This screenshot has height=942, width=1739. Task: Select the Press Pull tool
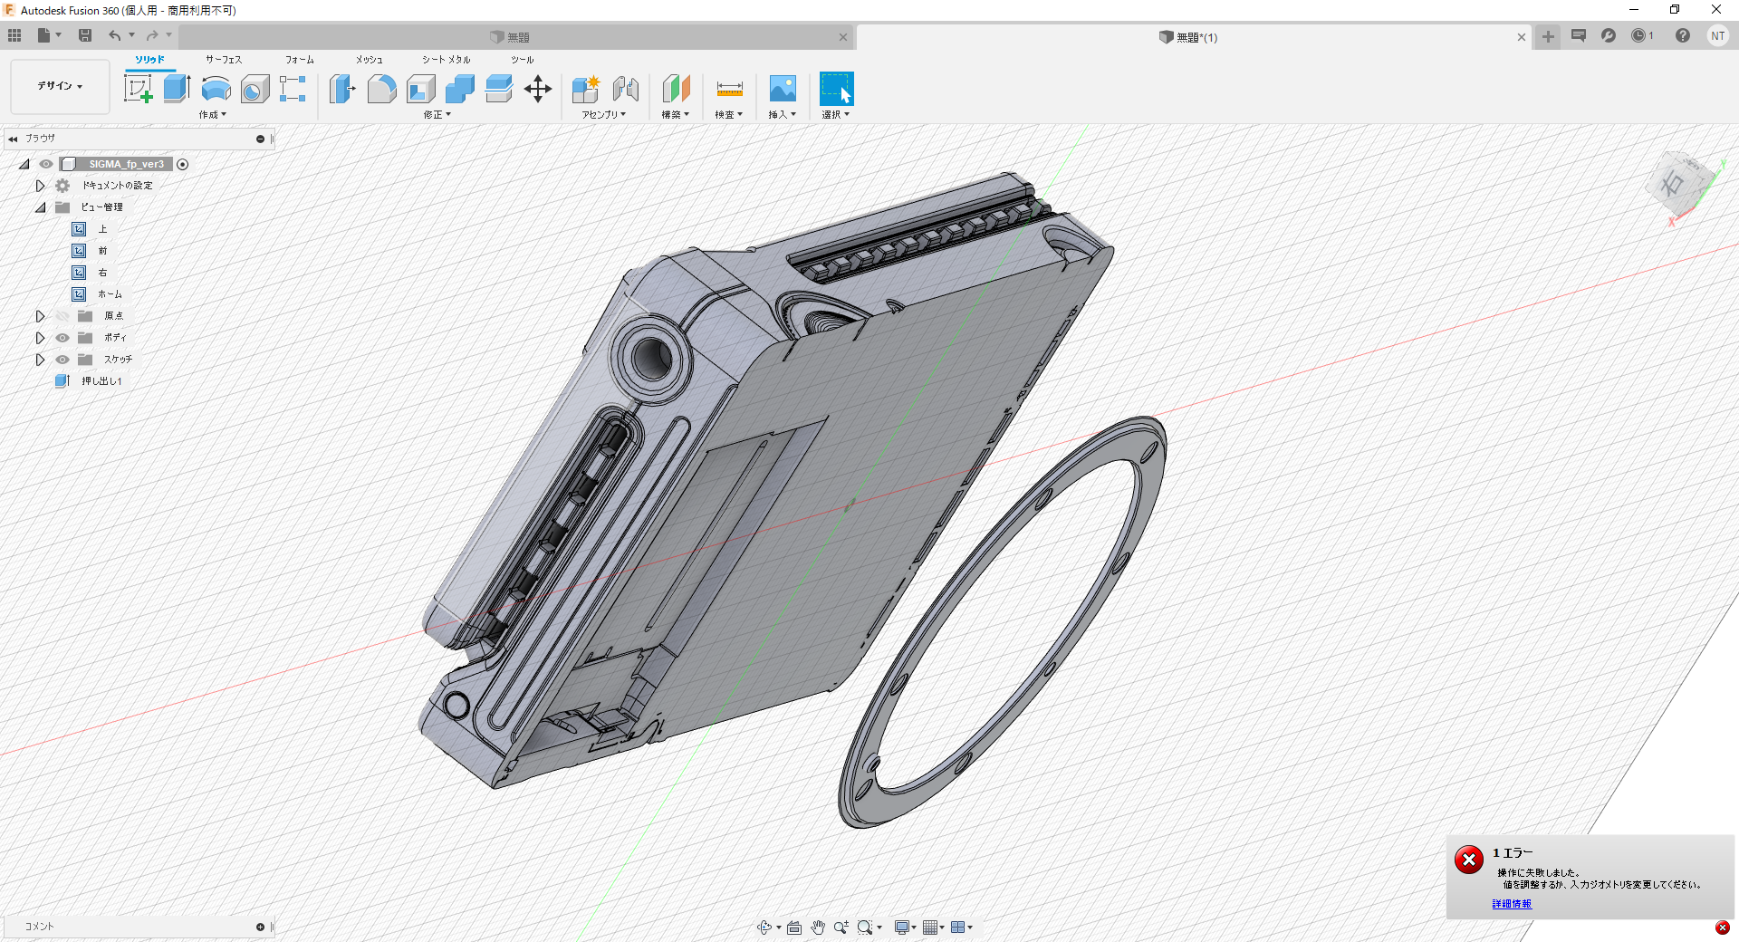click(342, 89)
